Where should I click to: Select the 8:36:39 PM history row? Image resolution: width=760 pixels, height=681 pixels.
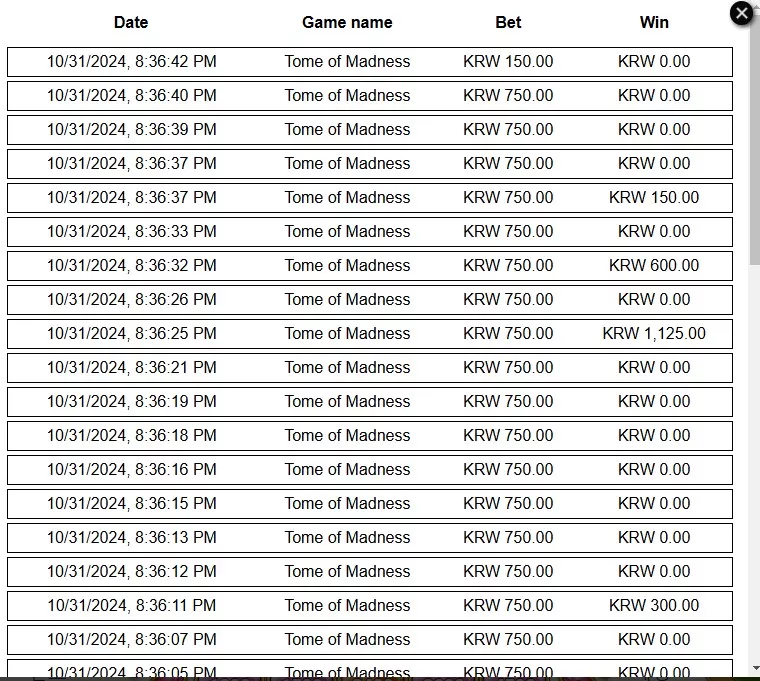[x=370, y=129]
